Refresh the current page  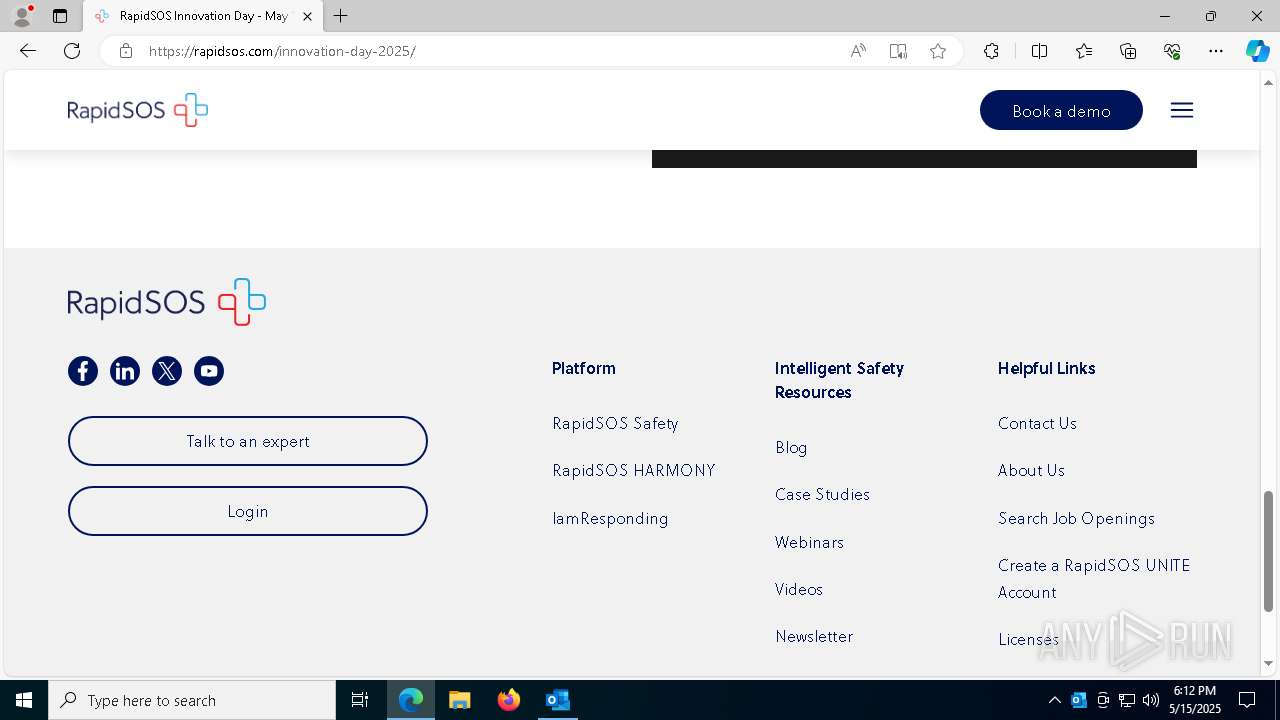click(x=72, y=51)
